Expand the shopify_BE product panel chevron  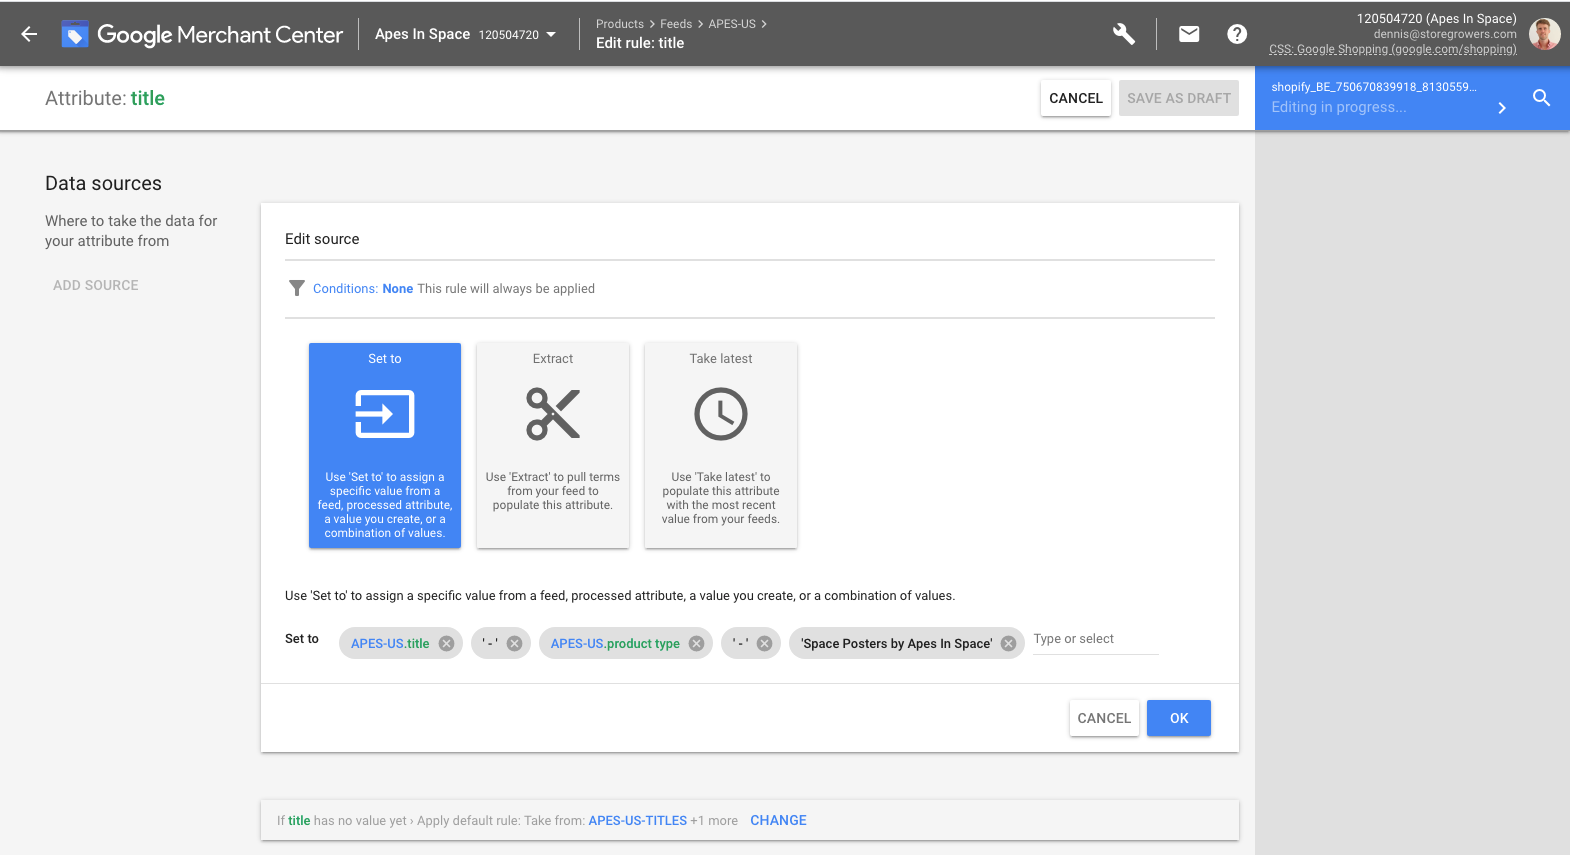point(1501,107)
